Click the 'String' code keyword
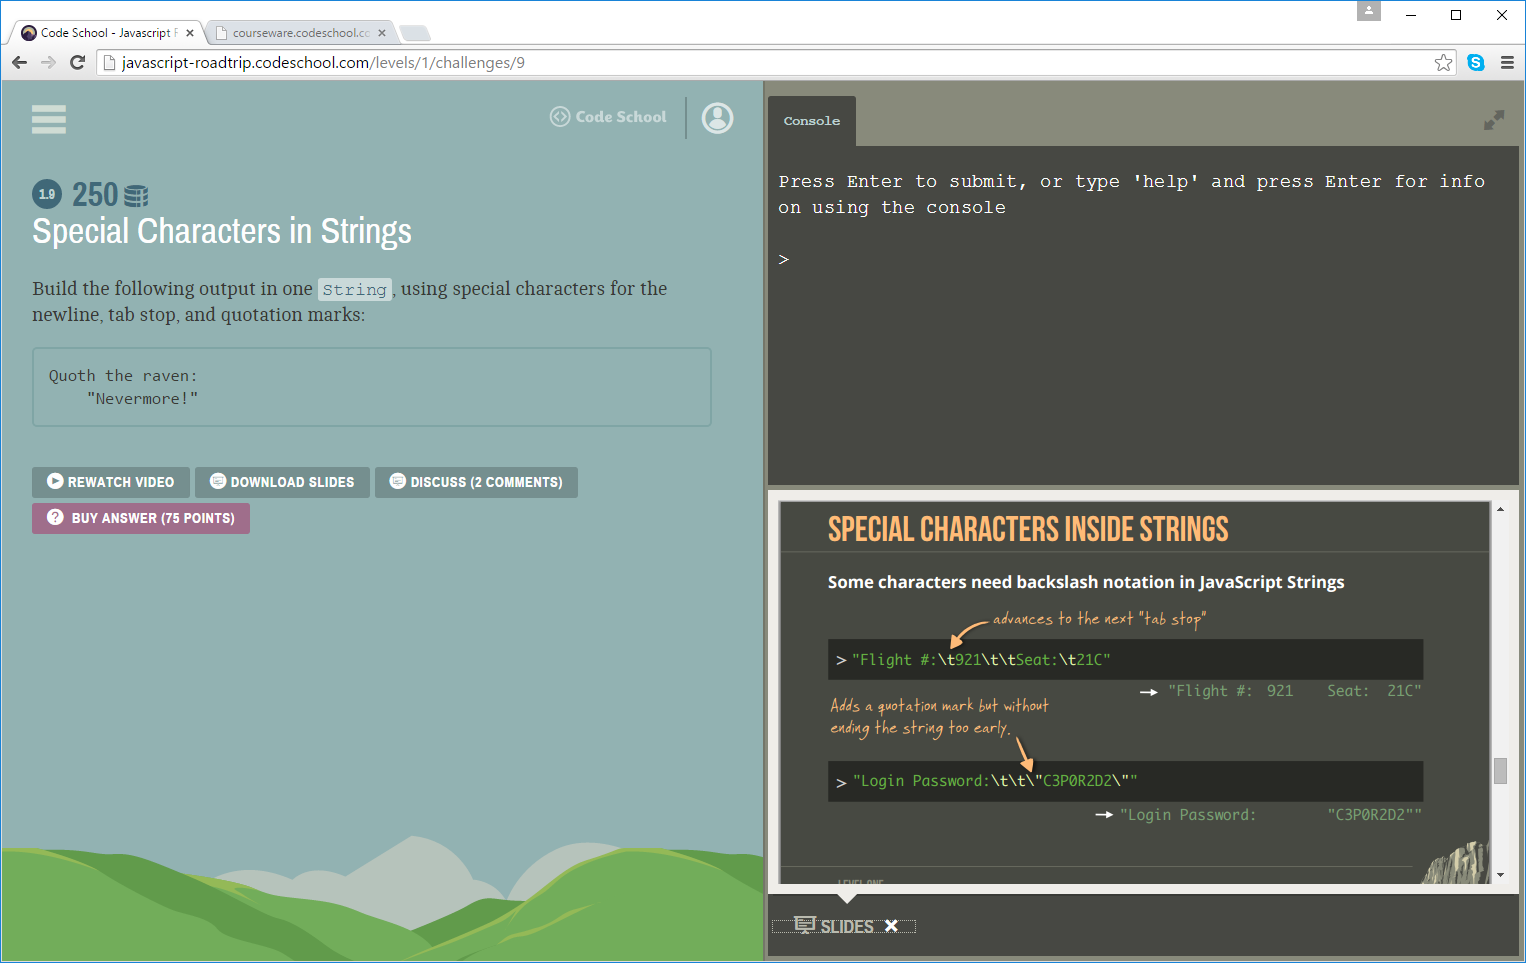The height and width of the screenshot is (963, 1526). tap(355, 289)
